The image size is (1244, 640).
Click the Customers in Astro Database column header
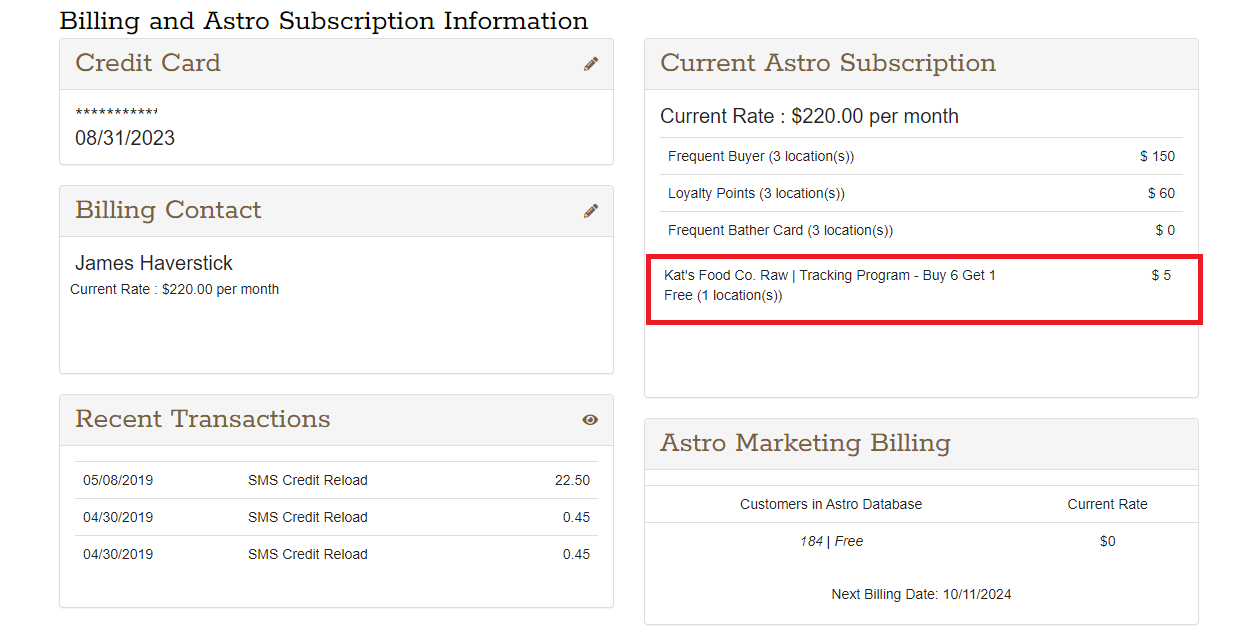point(831,504)
